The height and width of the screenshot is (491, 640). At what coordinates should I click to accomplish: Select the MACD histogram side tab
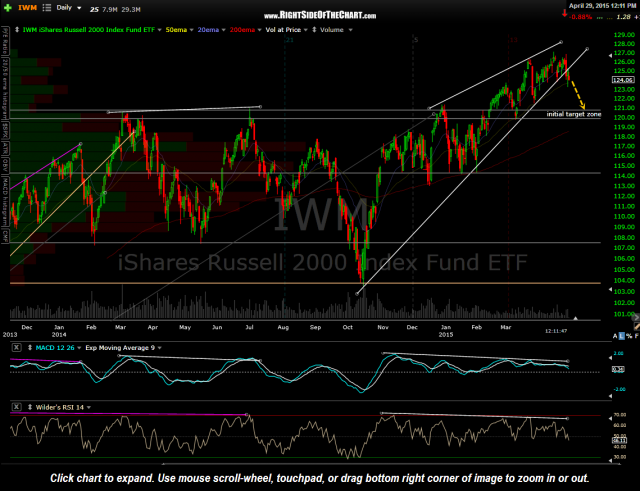(x=5, y=201)
